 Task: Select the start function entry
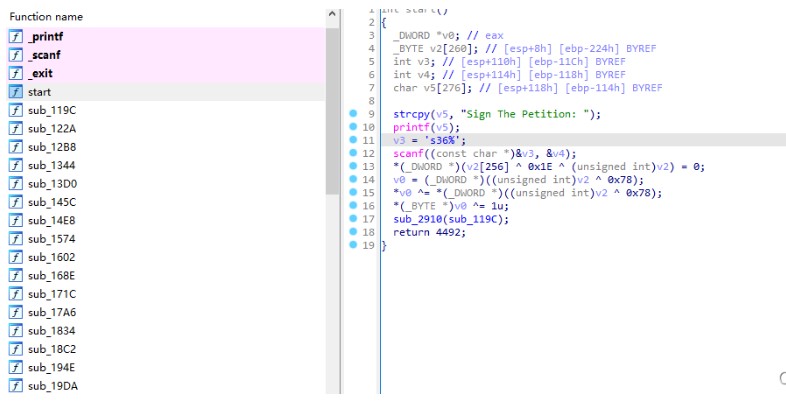coord(166,92)
